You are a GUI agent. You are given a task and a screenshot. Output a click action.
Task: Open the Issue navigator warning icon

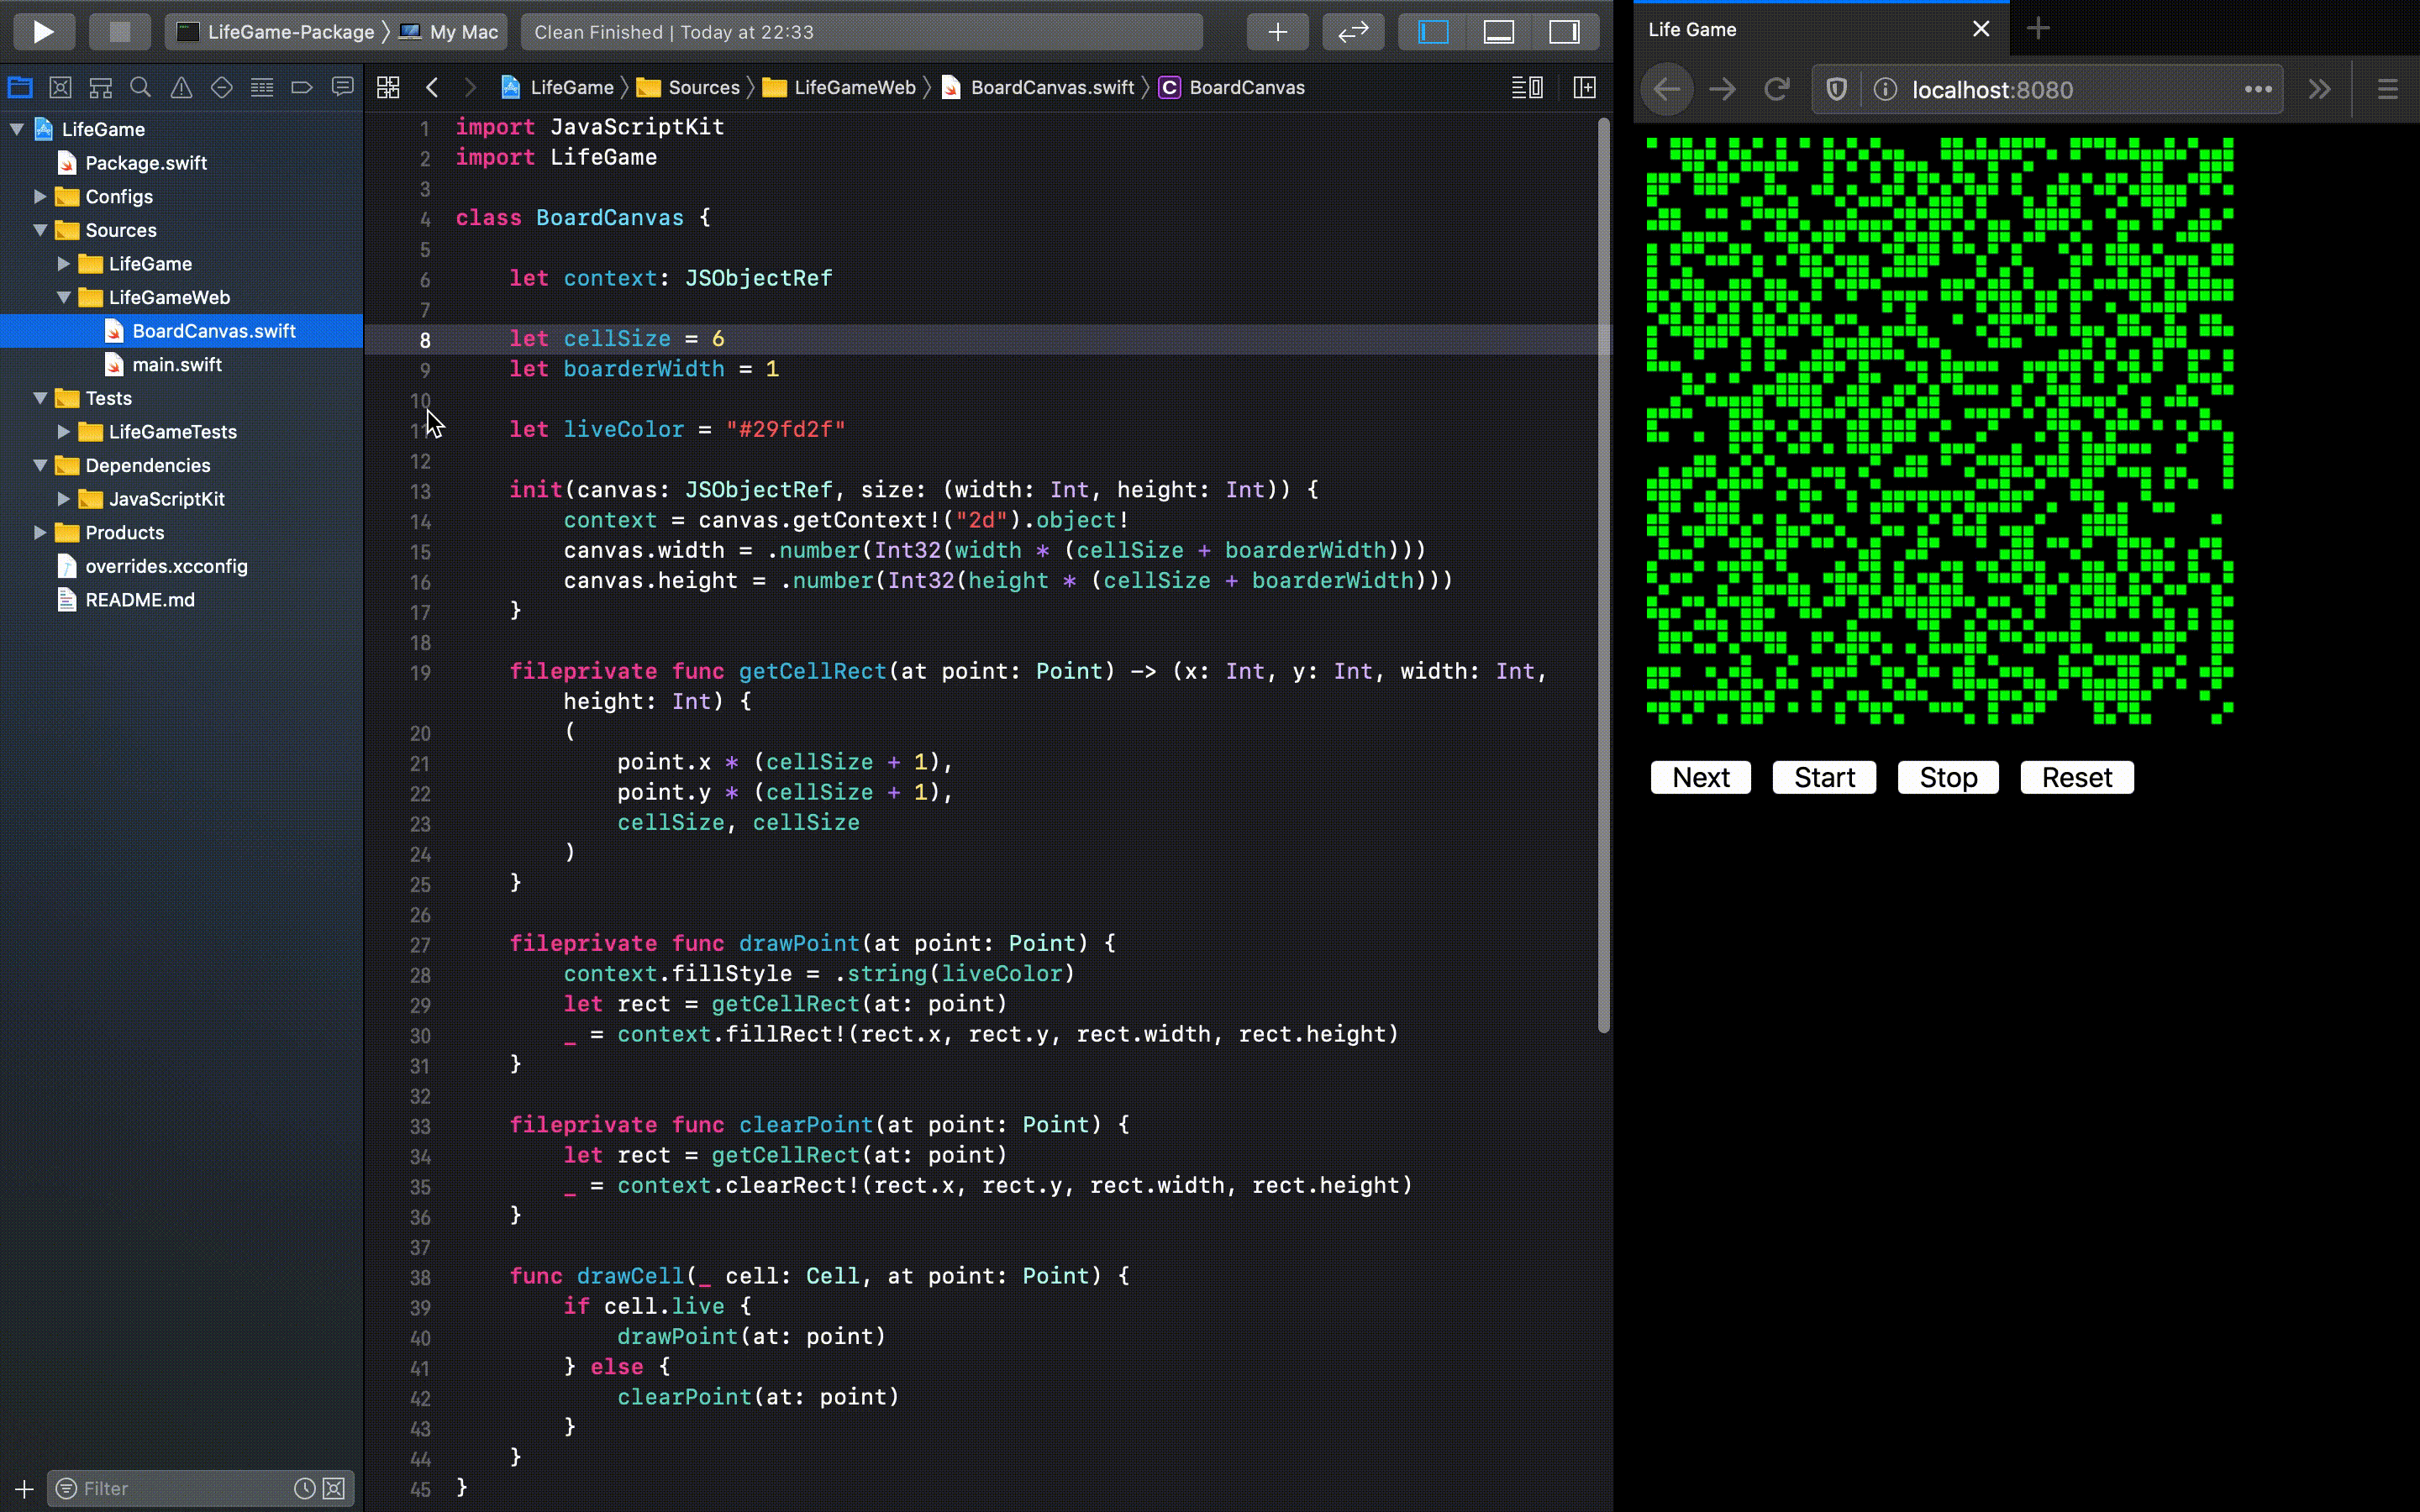point(181,88)
